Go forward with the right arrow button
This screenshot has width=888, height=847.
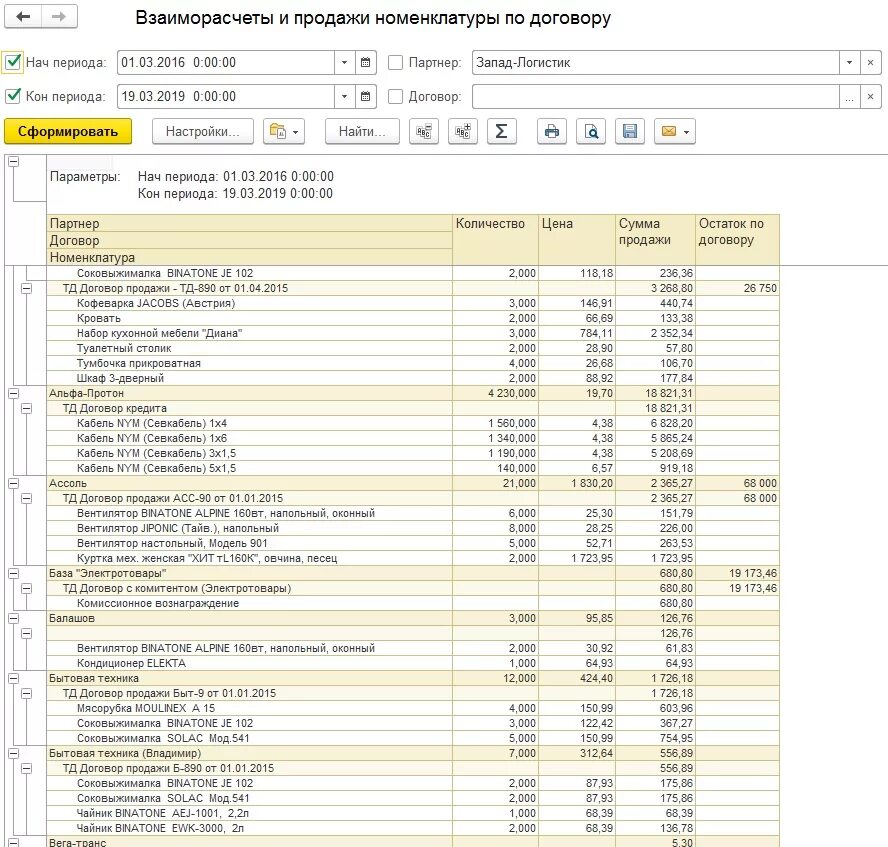tap(59, 16)
